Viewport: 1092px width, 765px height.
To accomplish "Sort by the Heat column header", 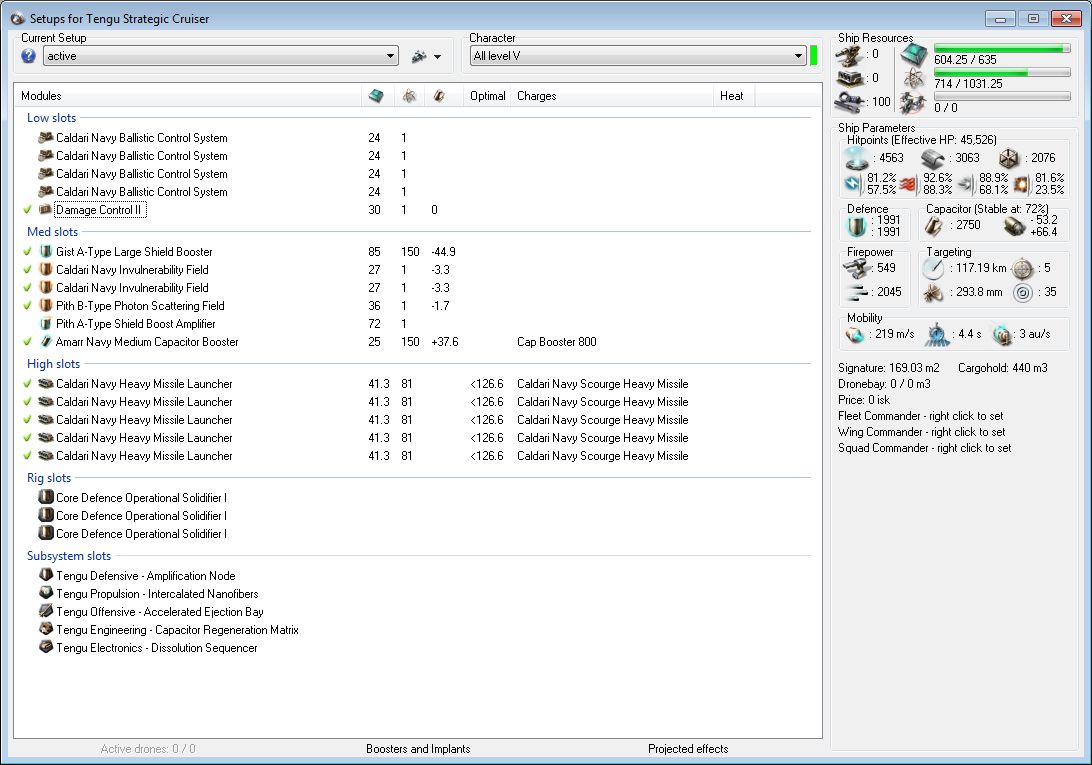I will click(734, 96).
